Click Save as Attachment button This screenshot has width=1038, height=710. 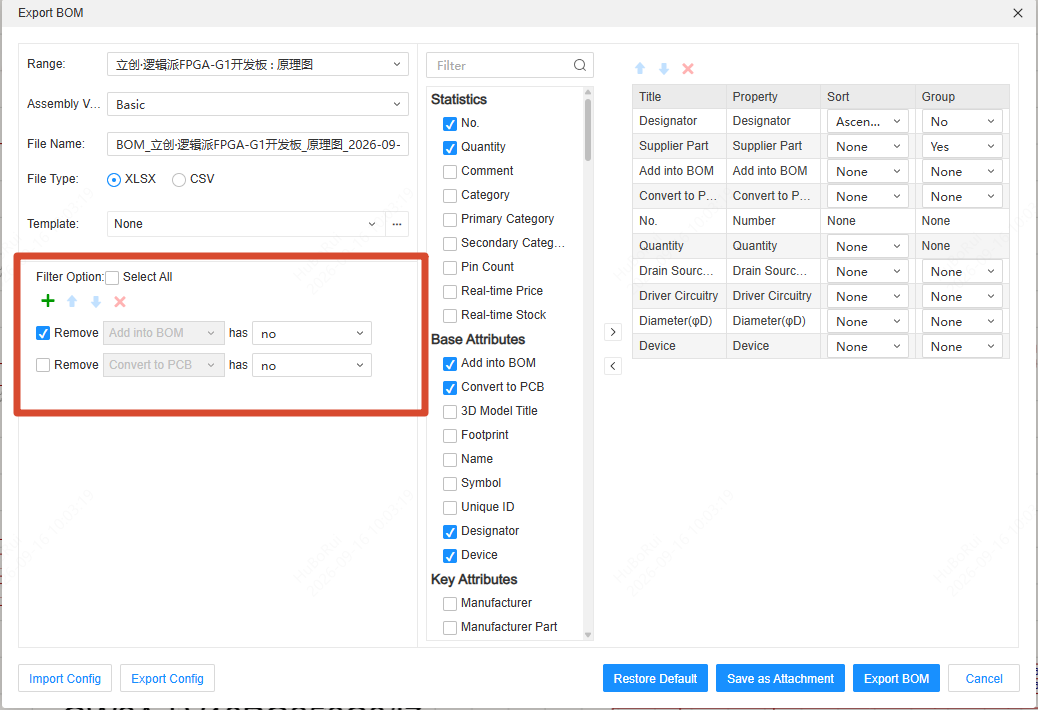click(780, 678)
